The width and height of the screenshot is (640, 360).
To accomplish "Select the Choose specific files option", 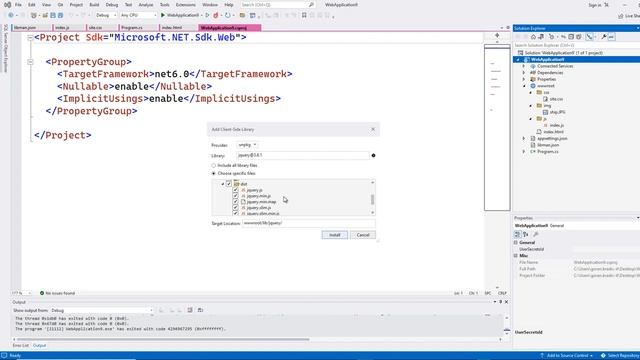I will click(233, 173).
